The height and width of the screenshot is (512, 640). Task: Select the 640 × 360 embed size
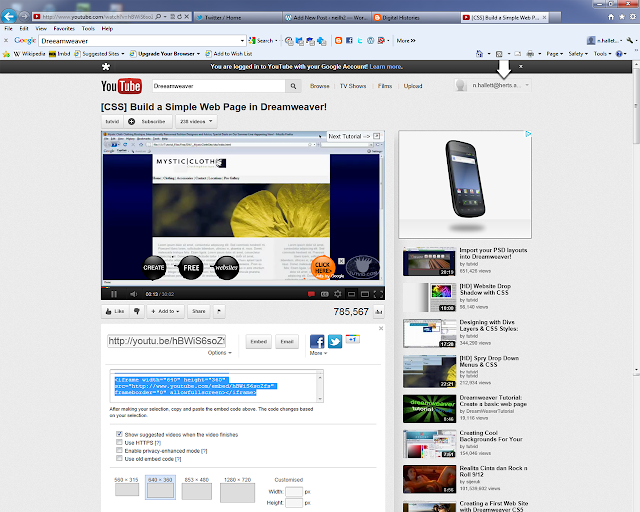click(160, 487)
